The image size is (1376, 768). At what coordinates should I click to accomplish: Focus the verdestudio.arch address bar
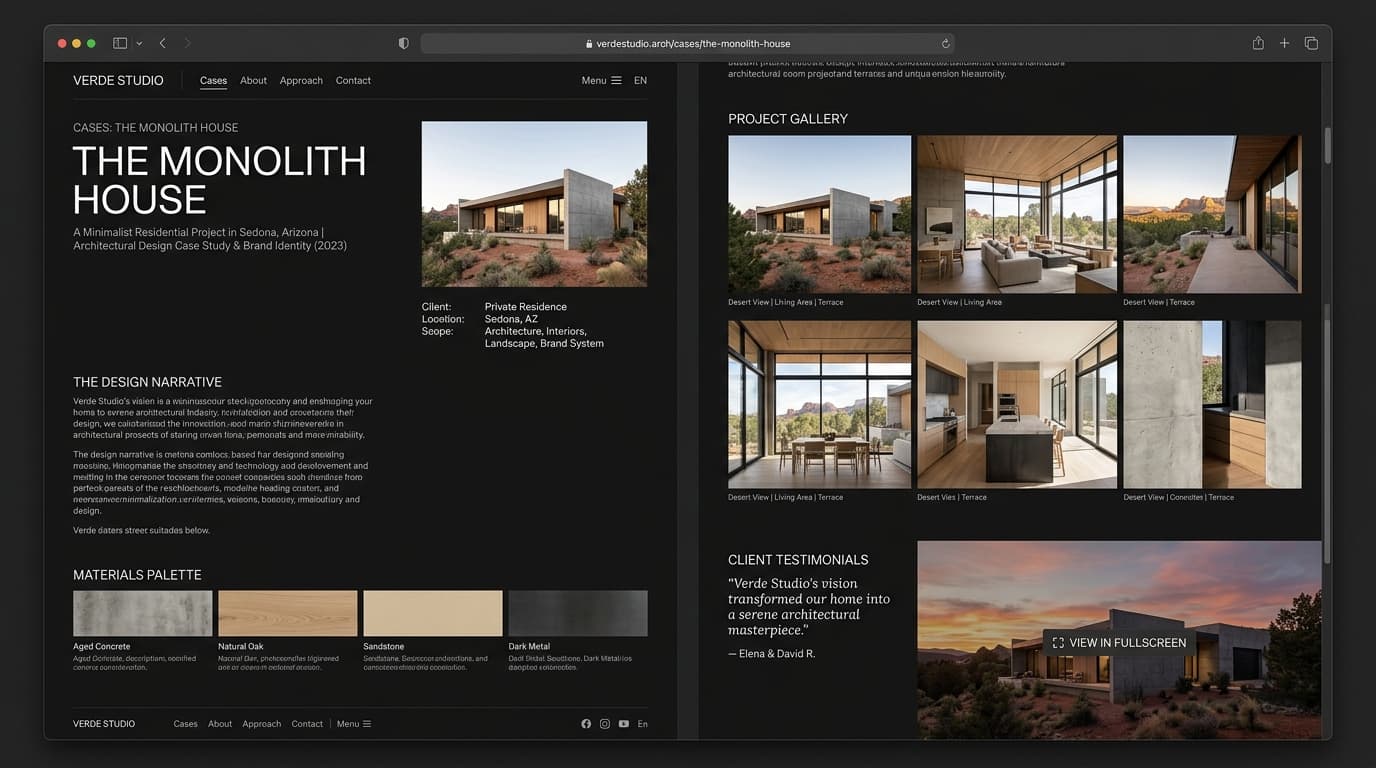pyautogui.click(x=687, y=43)
